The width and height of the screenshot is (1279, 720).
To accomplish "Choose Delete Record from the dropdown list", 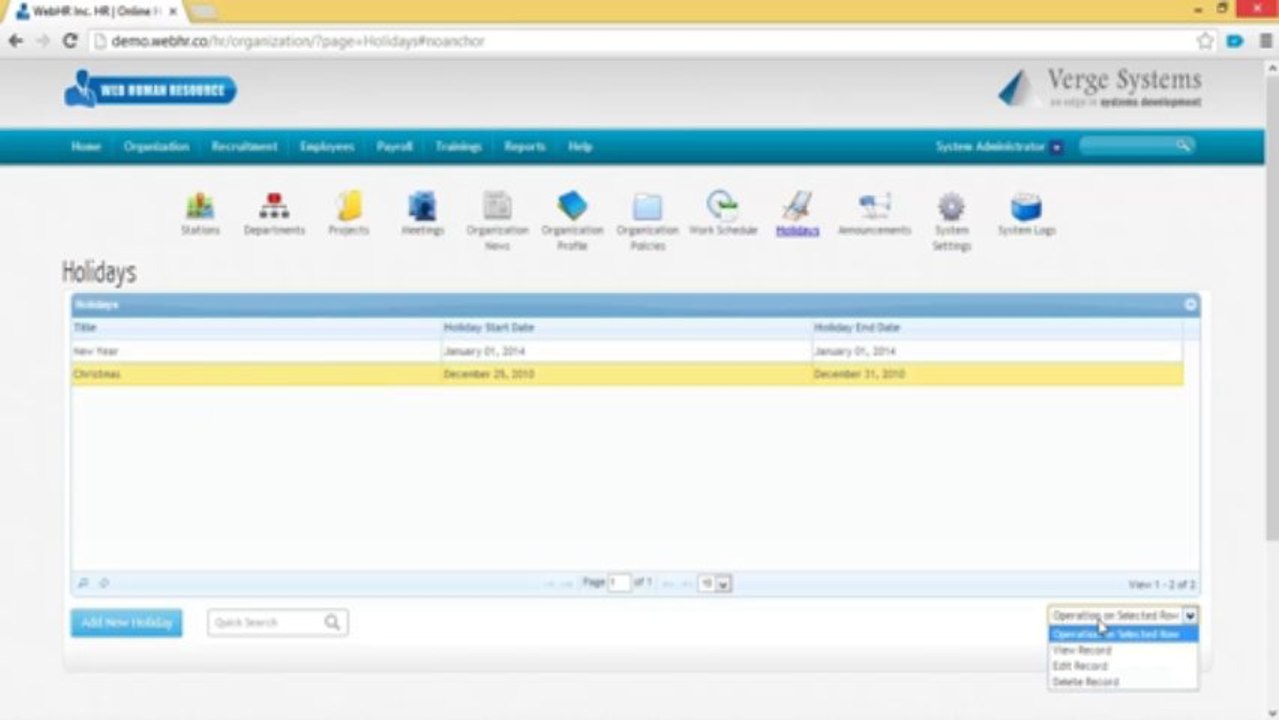I will point(1123,682).
